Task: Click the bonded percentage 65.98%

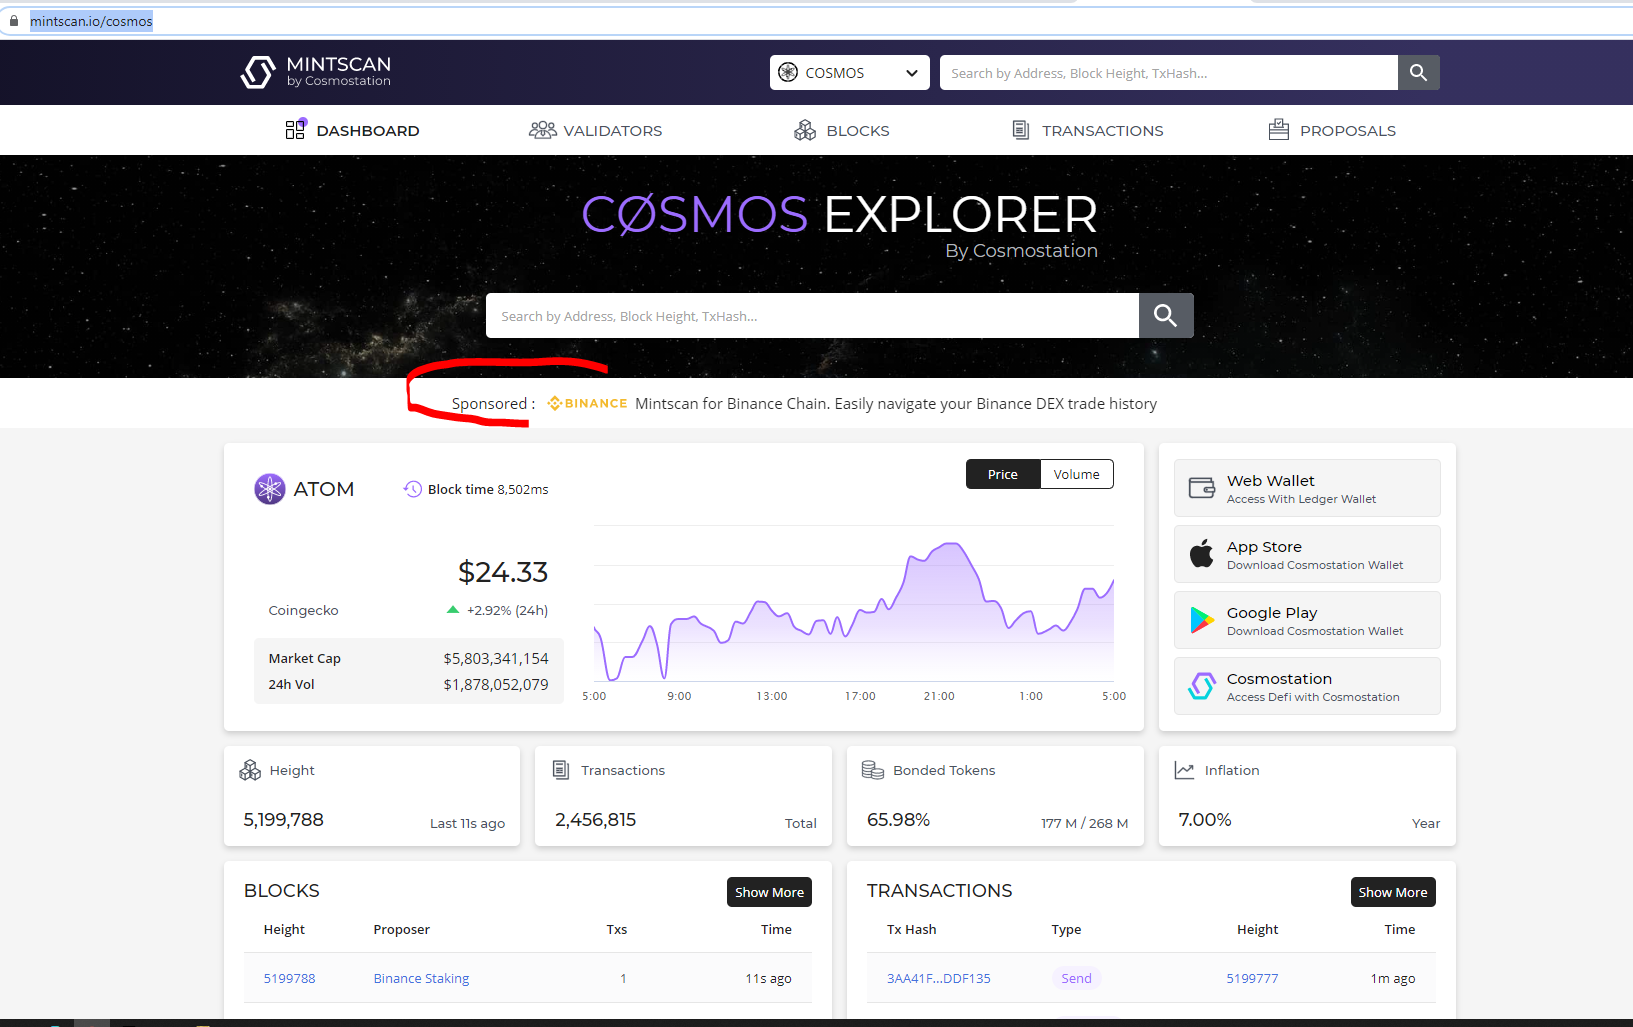Action: click(x=898, y=819)
